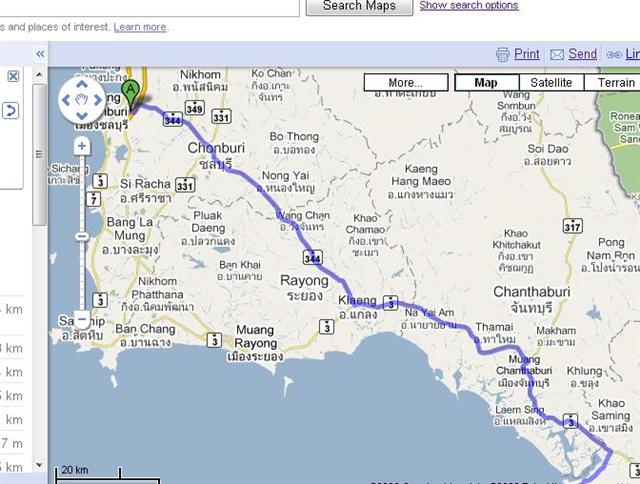Screen dimensions: 640x484
Task: Click the zoom slider handle
Action: pos(82,236)
